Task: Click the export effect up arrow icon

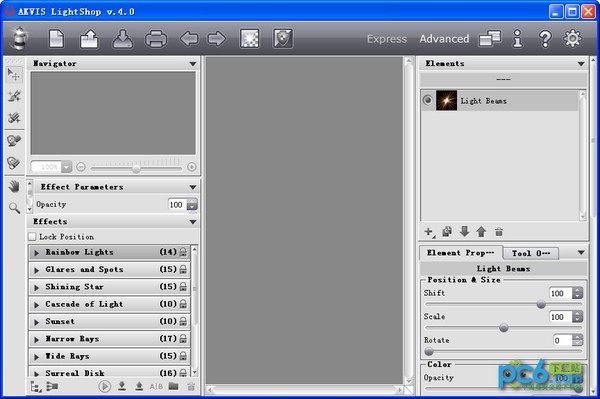Action: coord(139,386)
